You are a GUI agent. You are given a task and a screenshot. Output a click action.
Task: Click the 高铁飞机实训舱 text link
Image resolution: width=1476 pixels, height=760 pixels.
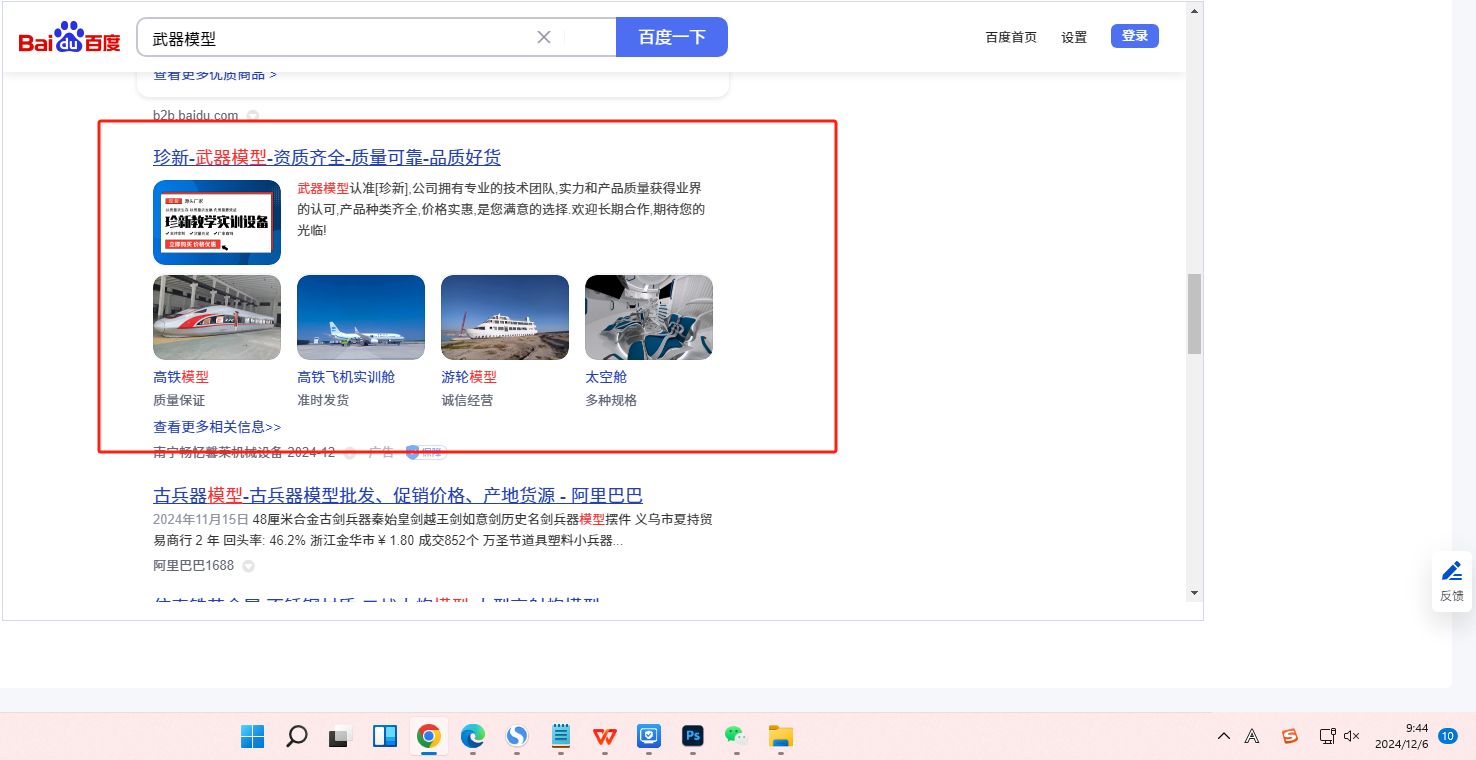coord(346,377)
